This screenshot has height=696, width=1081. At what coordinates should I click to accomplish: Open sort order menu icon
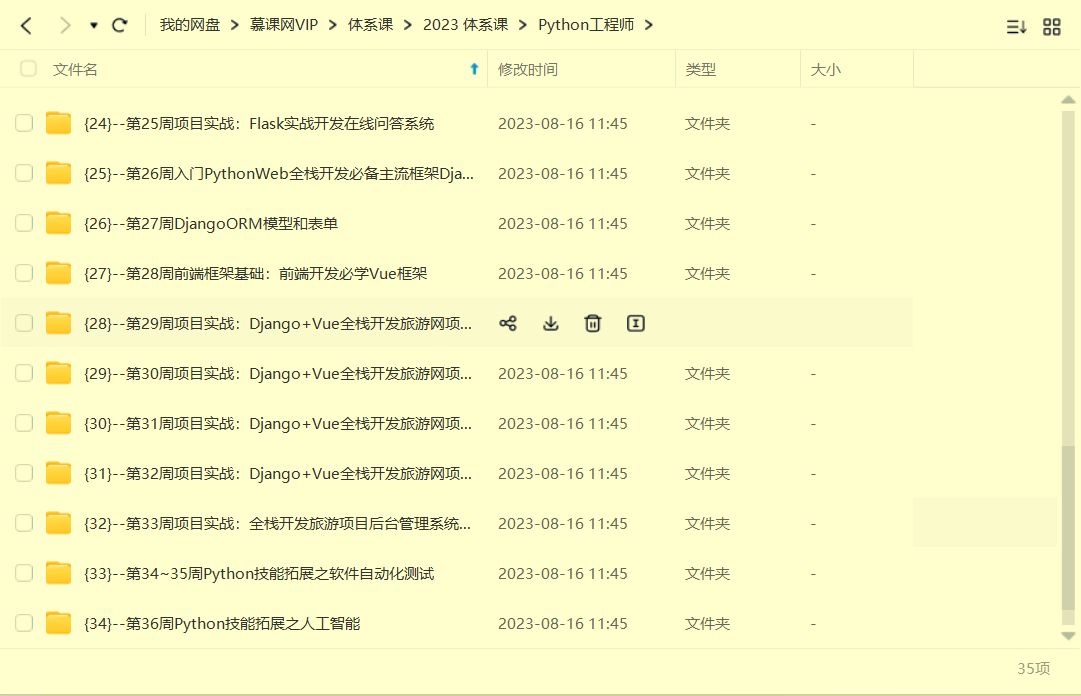1016,27
